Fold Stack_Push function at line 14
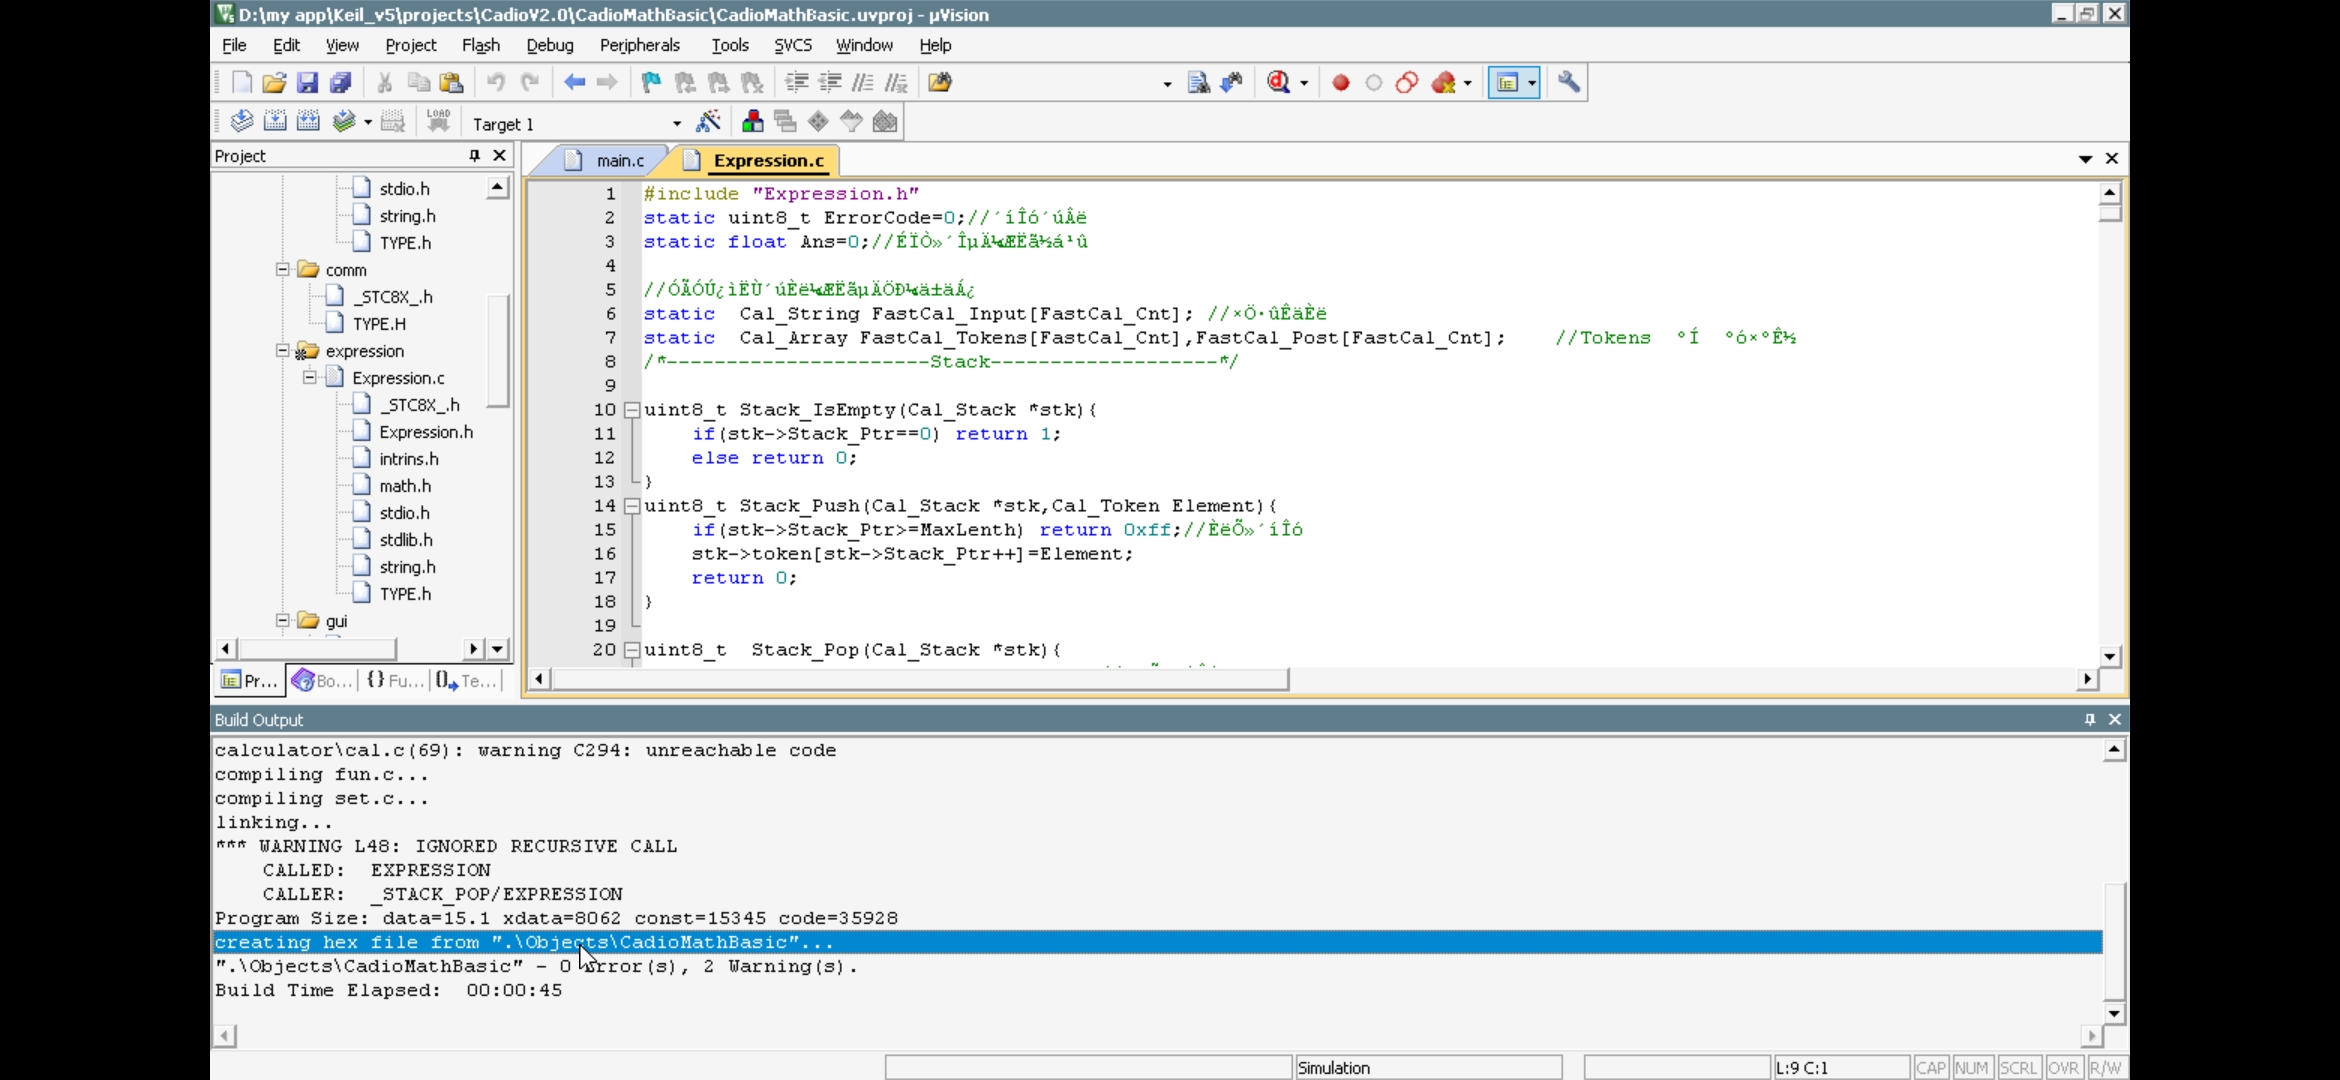 pyautogui.click(x=632, y=506)
